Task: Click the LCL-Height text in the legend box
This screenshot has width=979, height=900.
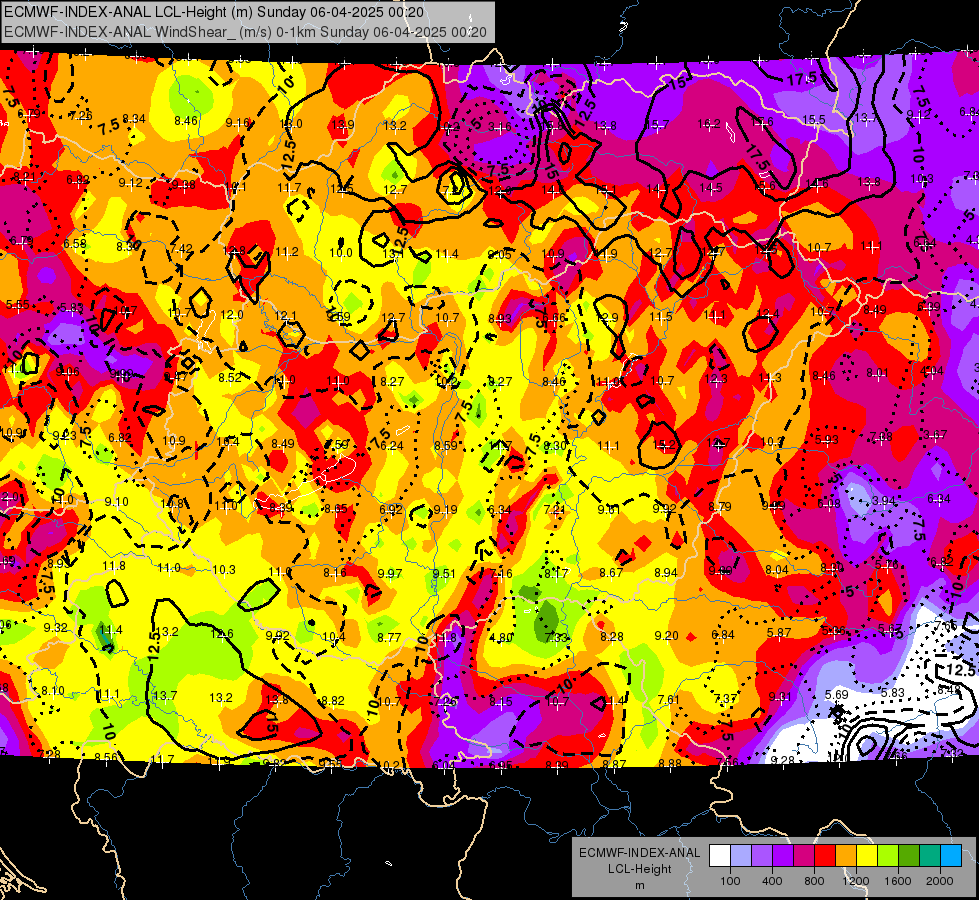Action: tap(639, 869)
